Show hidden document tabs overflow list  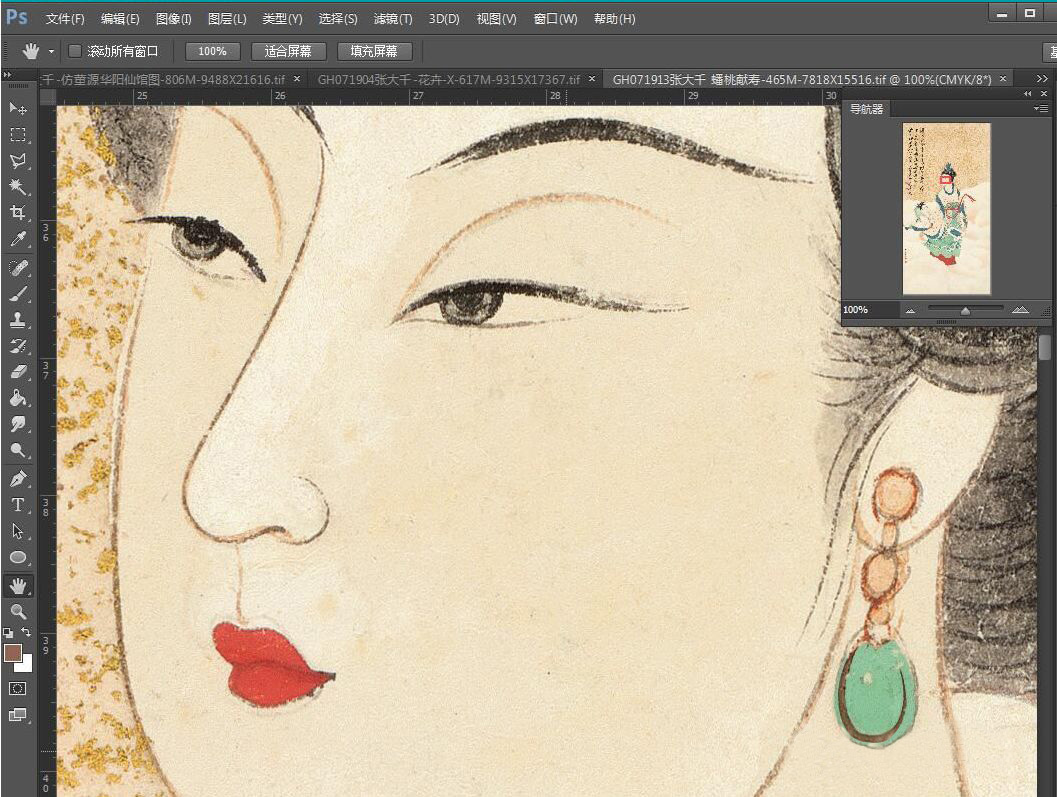pyautogui.click(x=1042, y=79)
